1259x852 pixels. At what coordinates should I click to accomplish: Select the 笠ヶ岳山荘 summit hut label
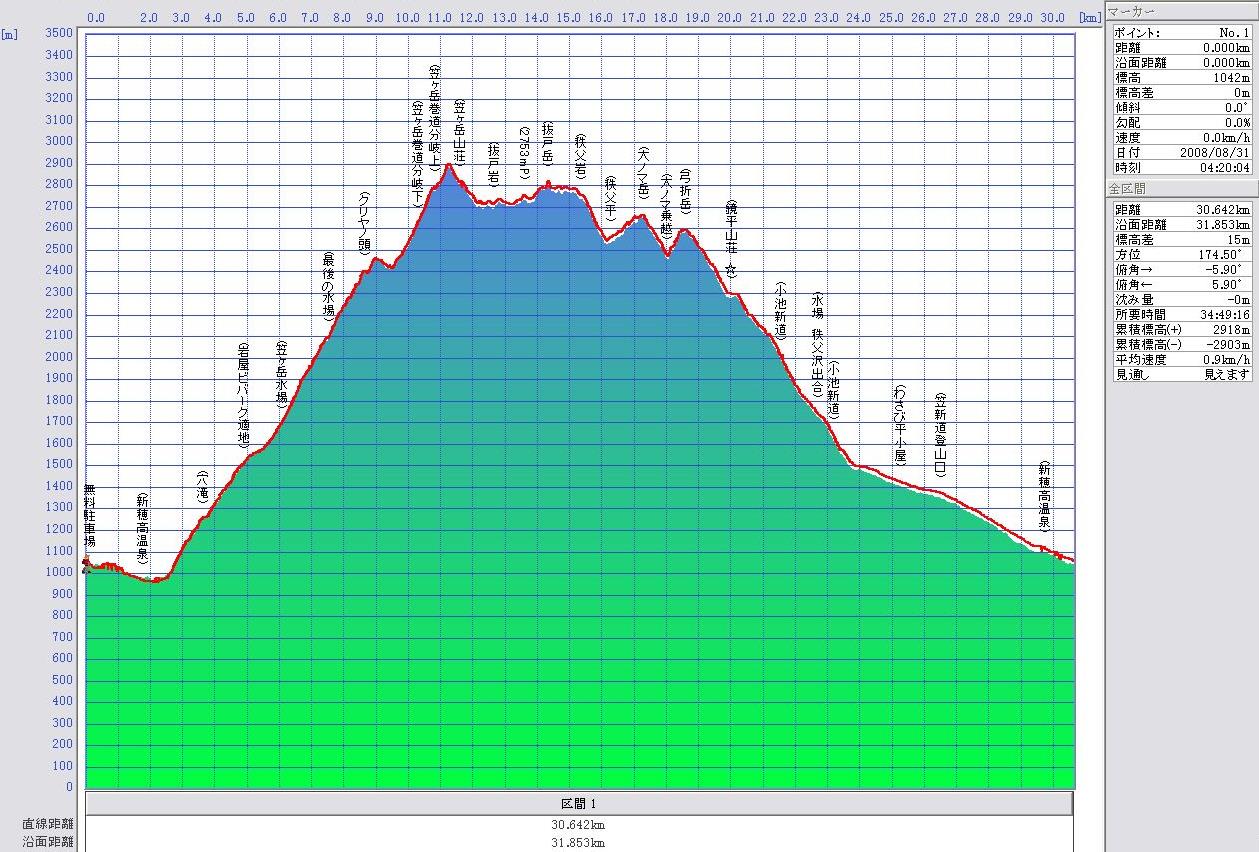[x=460, y=124]
